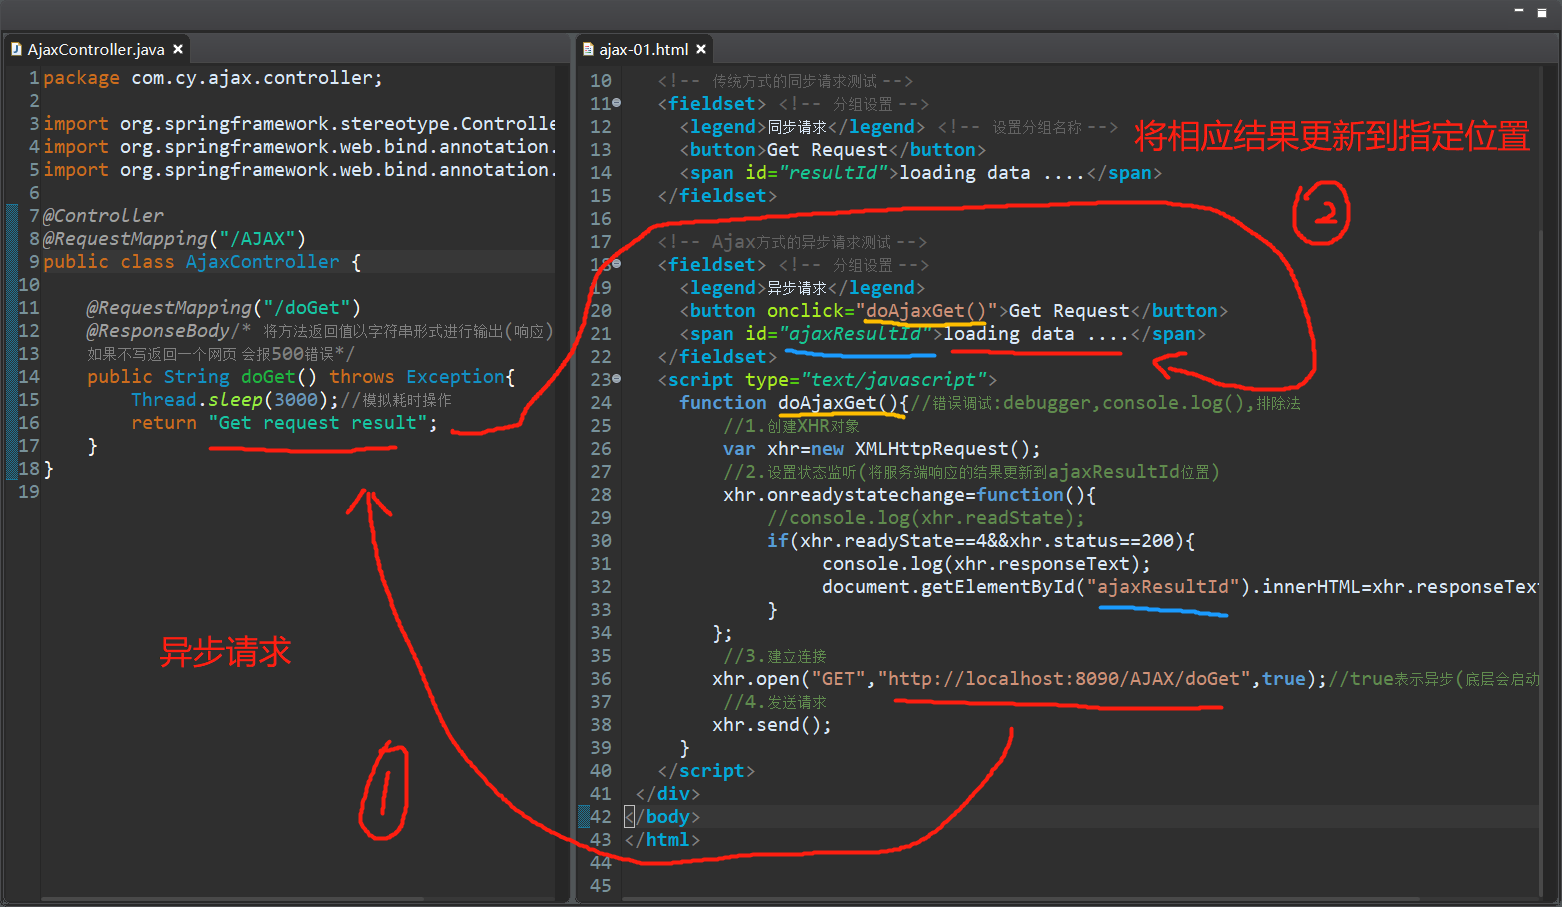This screenshot has height=907, width=1562.
Task: Click the '</body>' closing tag
Action: [662, 817]
